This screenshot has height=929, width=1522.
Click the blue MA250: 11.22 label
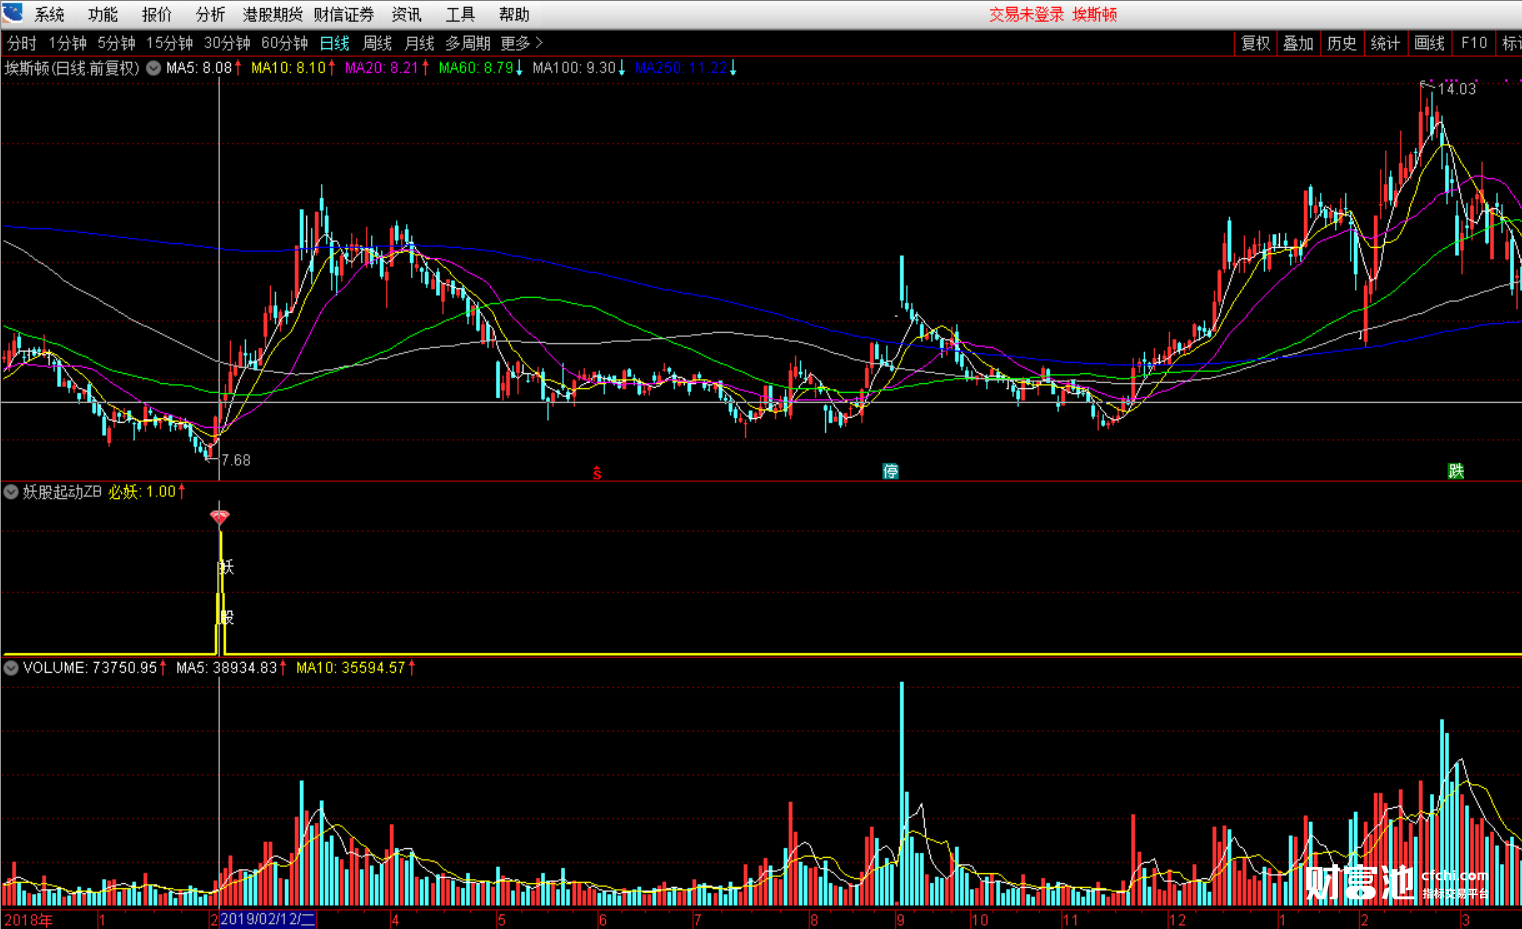[x=681, y=68]
